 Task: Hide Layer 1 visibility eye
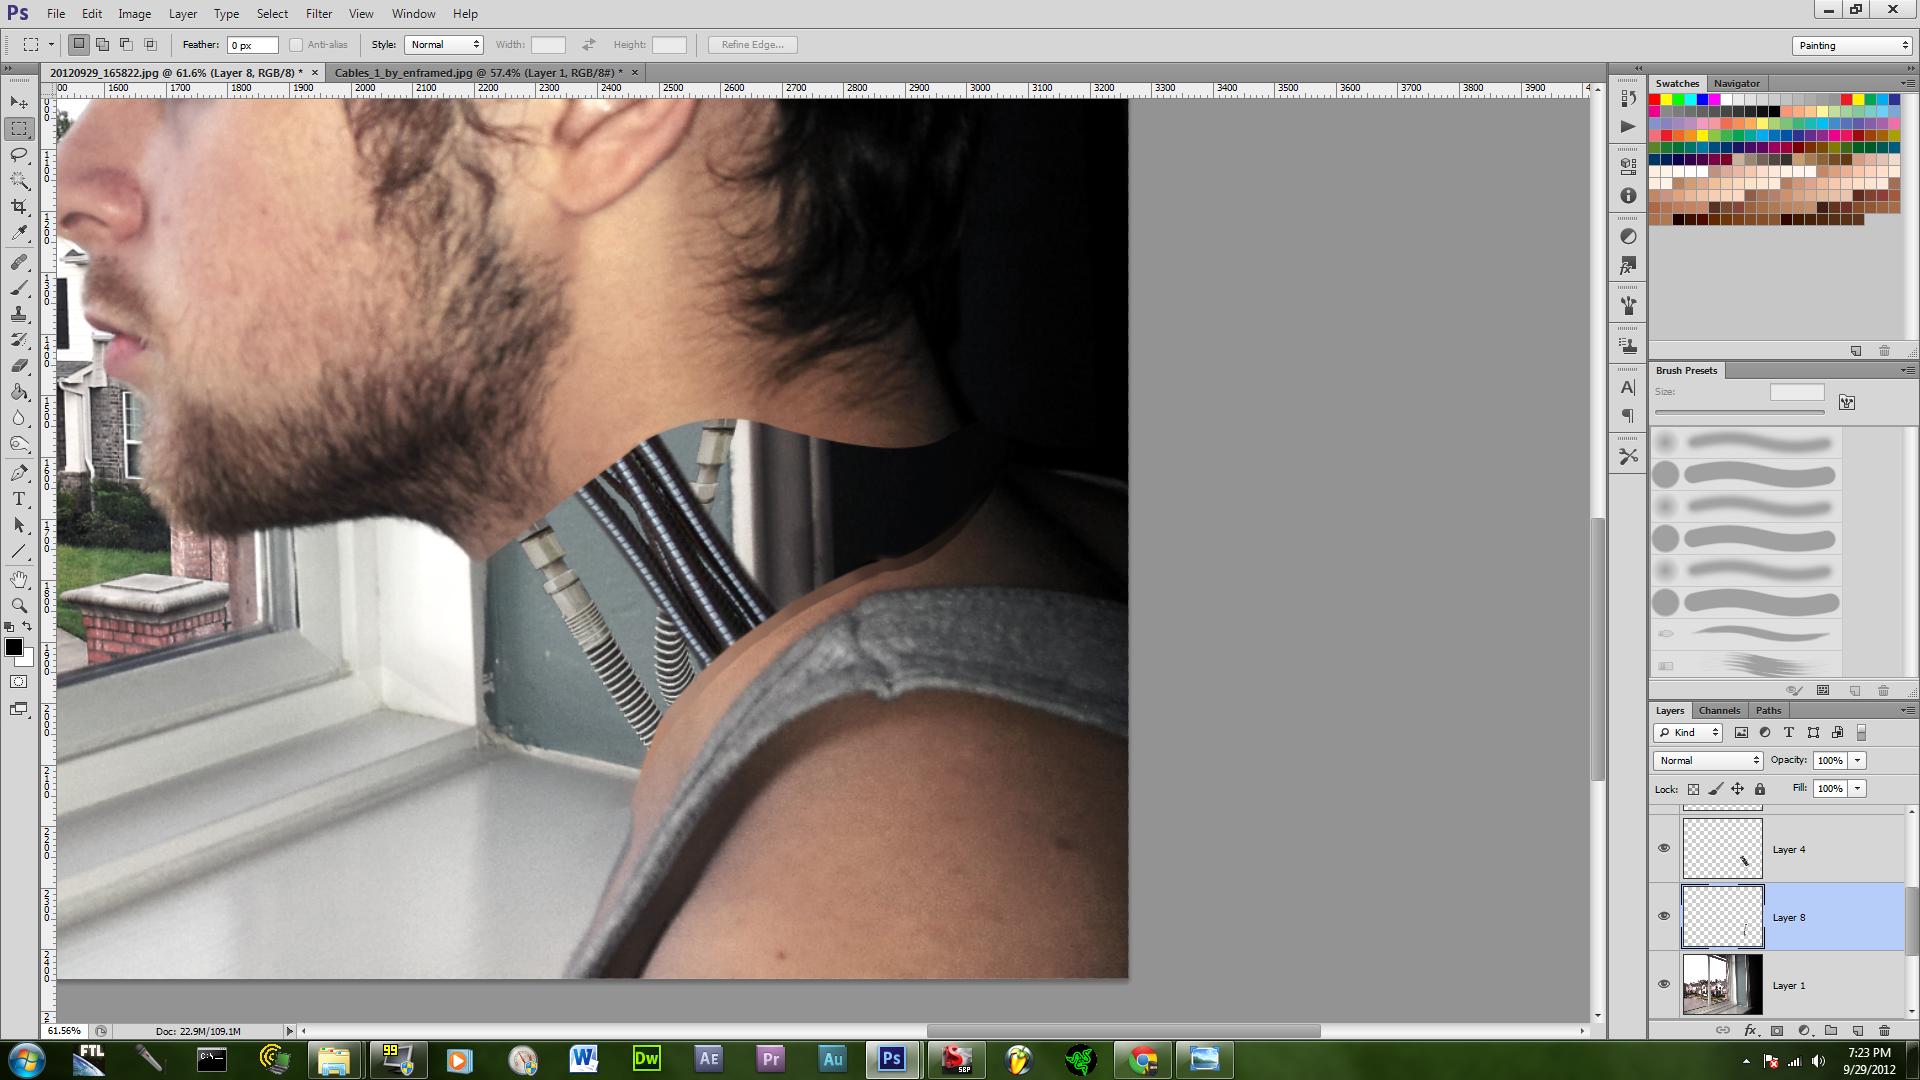[x=1664, y=984]
